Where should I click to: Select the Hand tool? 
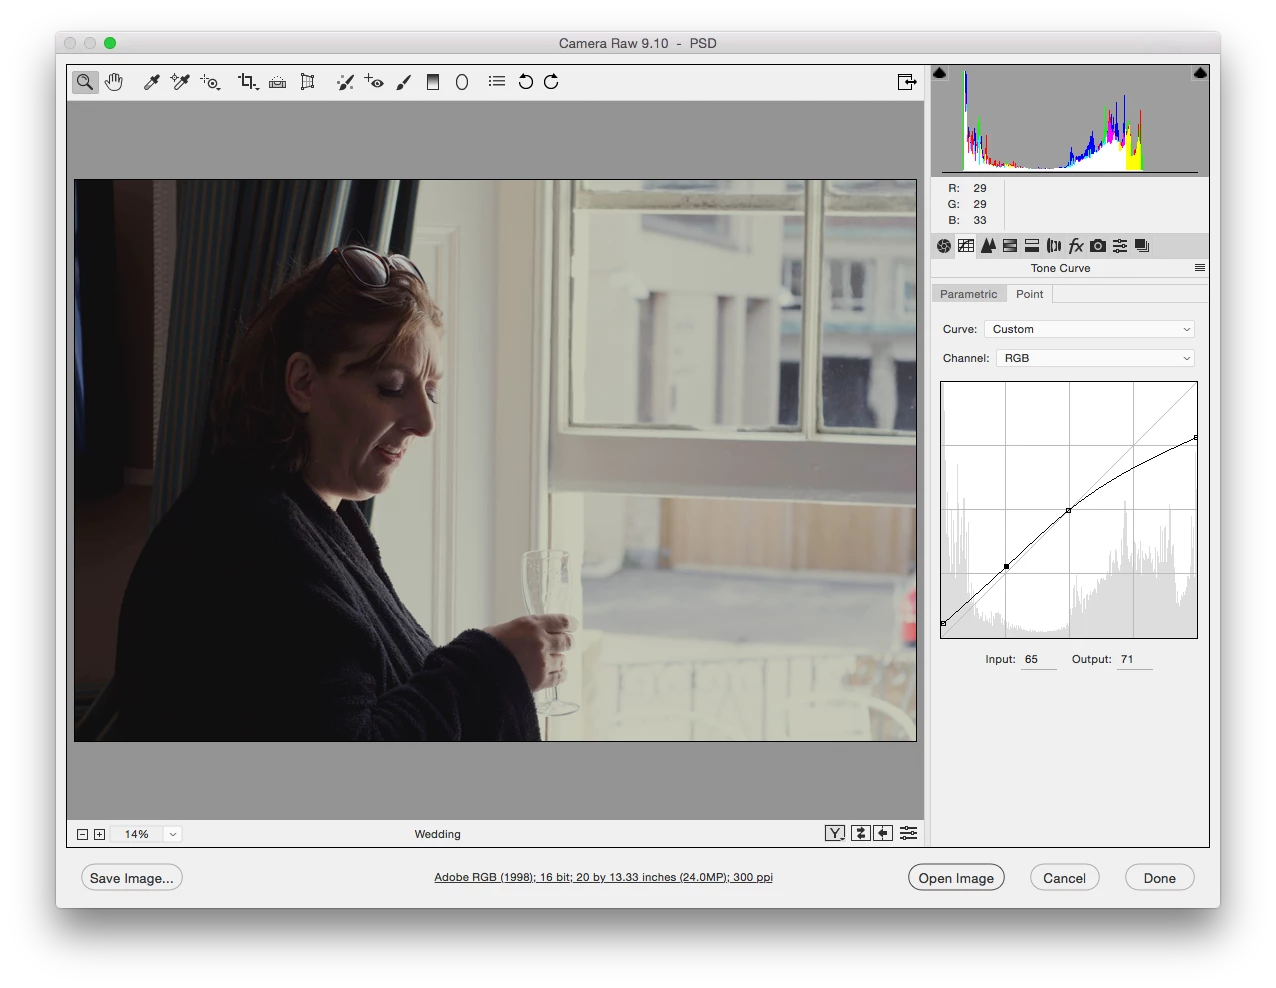coord(114,82)
